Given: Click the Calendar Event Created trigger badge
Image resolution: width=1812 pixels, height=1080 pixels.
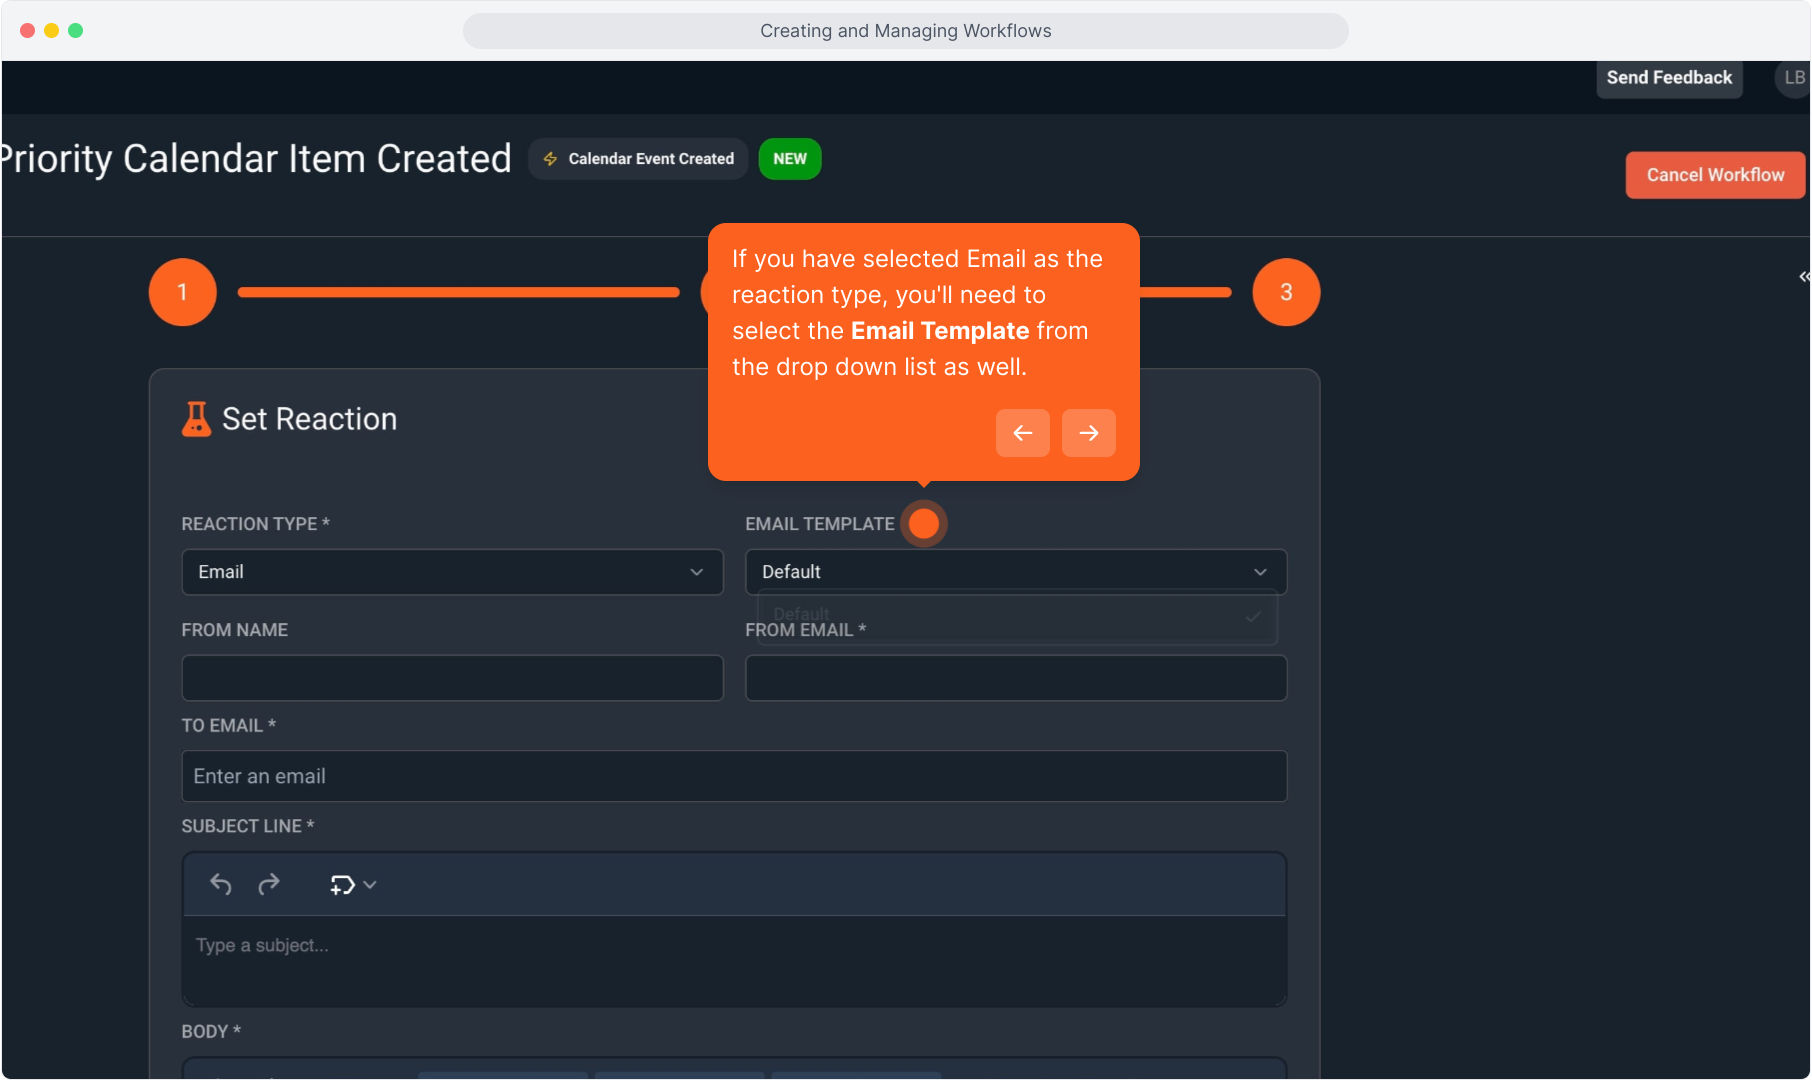Looking at the screenshot, I should point(638,159).
